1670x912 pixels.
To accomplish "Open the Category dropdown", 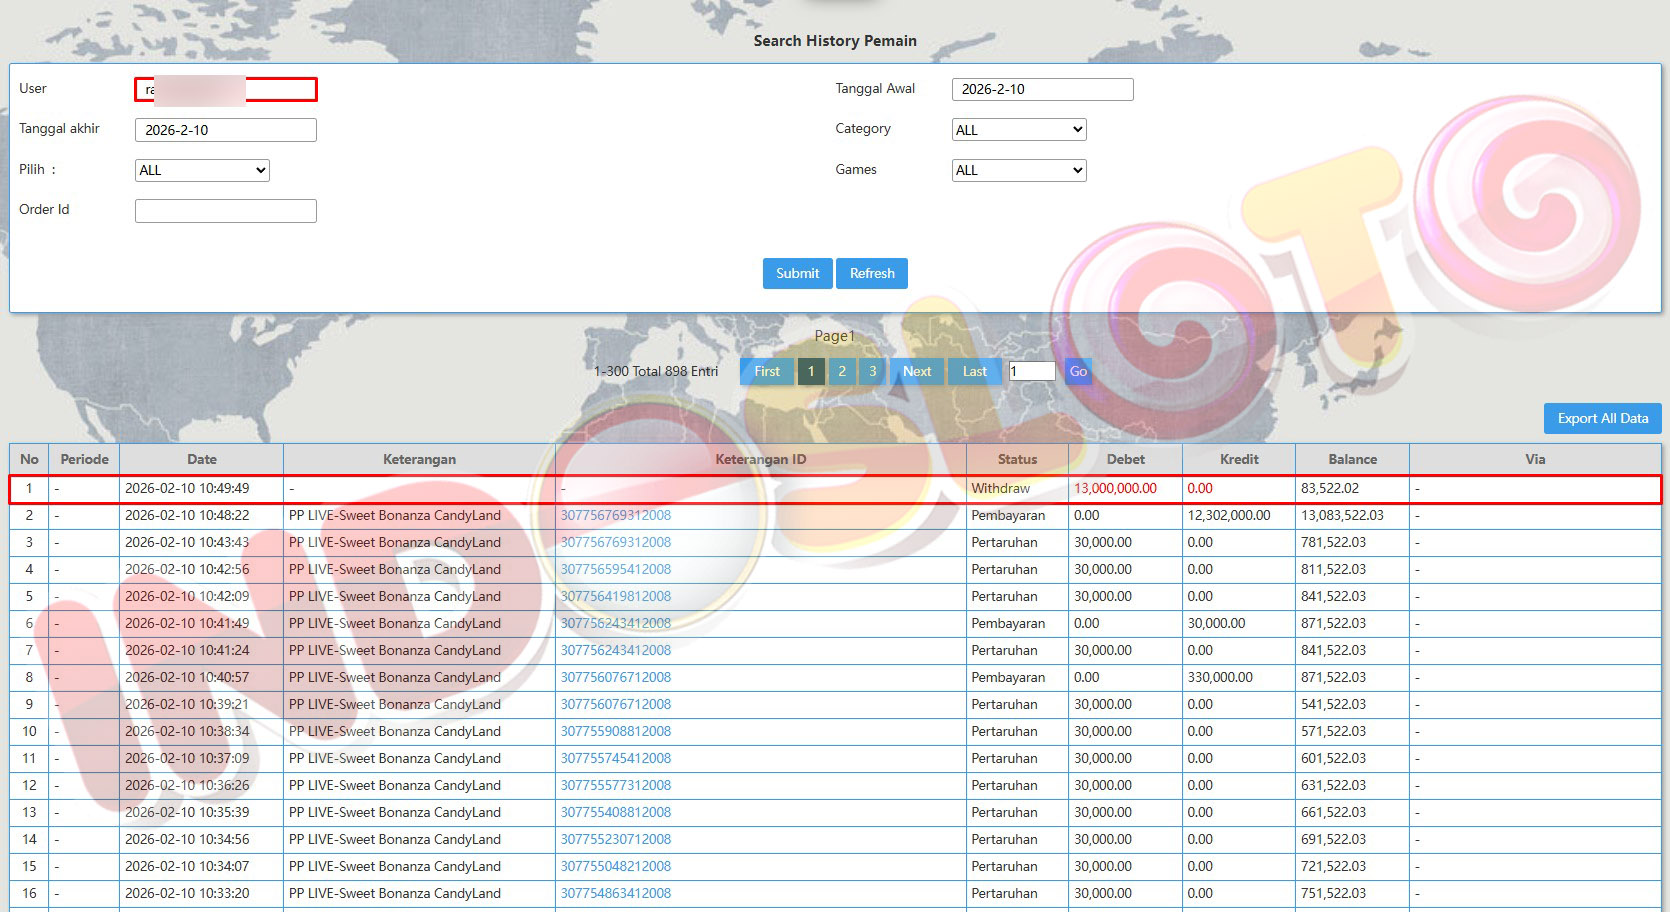I will 1018,130.
